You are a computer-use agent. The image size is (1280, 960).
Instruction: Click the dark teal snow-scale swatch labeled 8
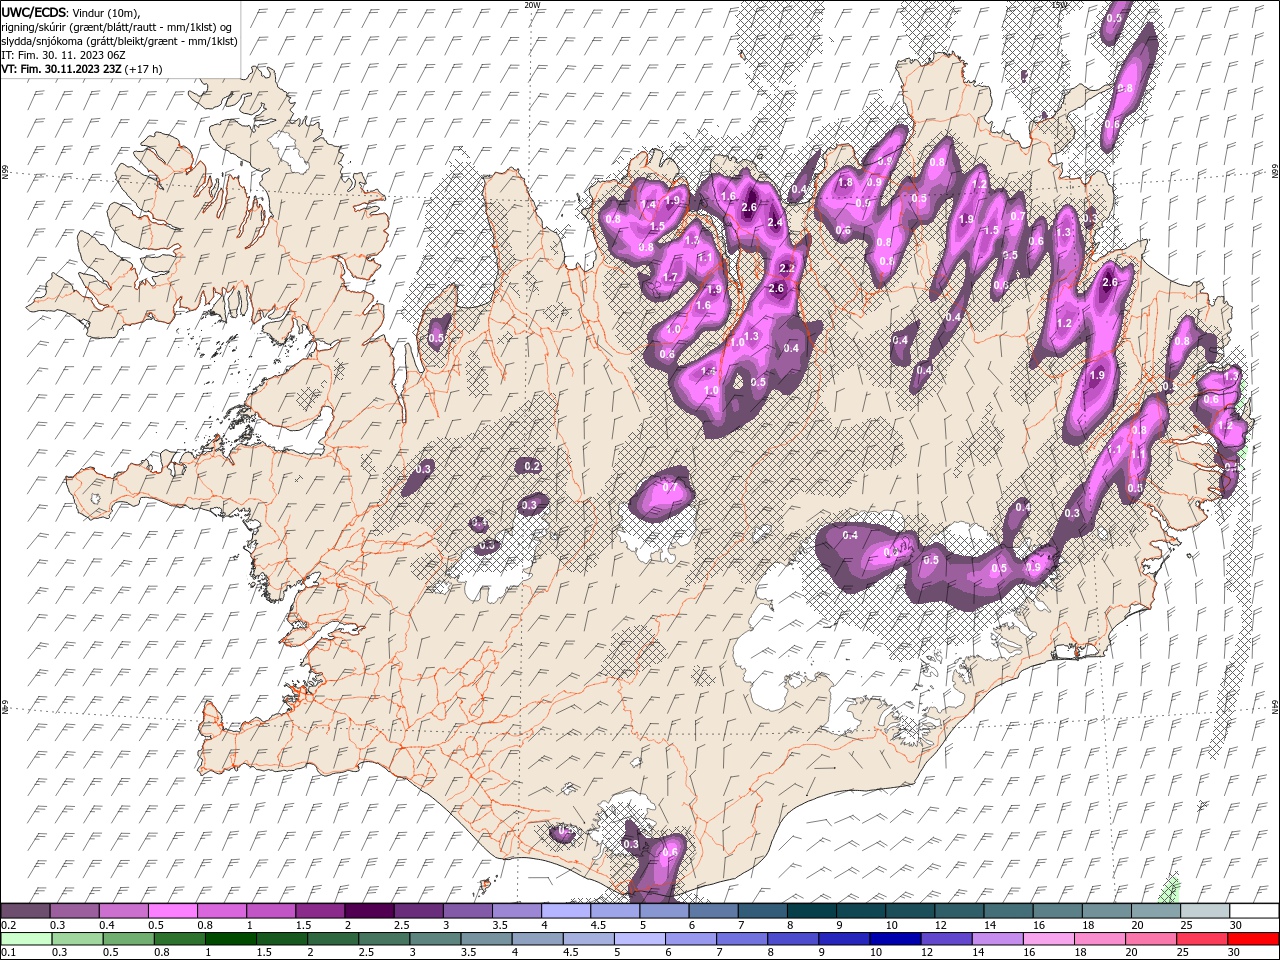(x=811, y=911)
